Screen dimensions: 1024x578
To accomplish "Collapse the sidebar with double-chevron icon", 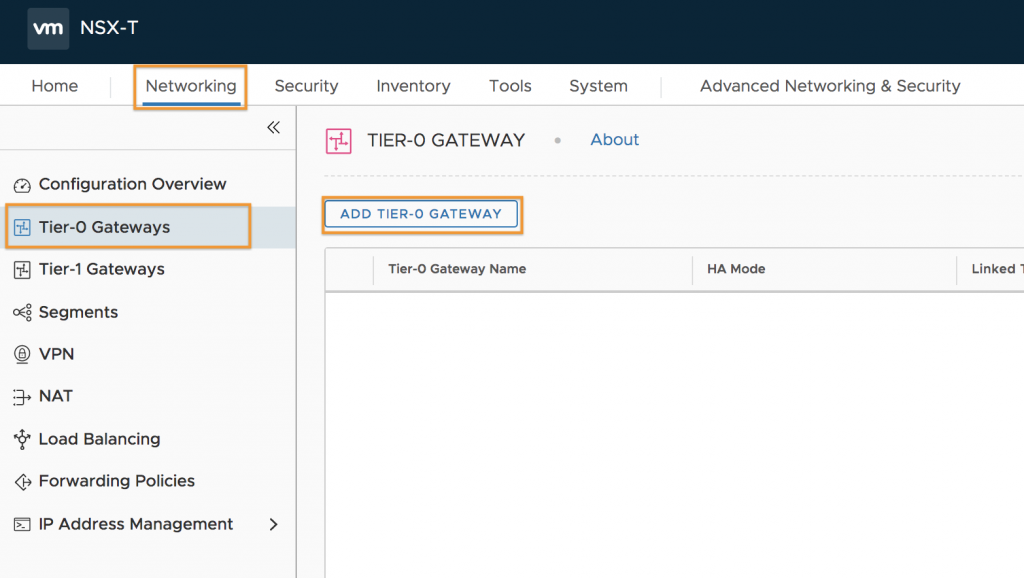I will pyautogui.click(x=274, y=127).
